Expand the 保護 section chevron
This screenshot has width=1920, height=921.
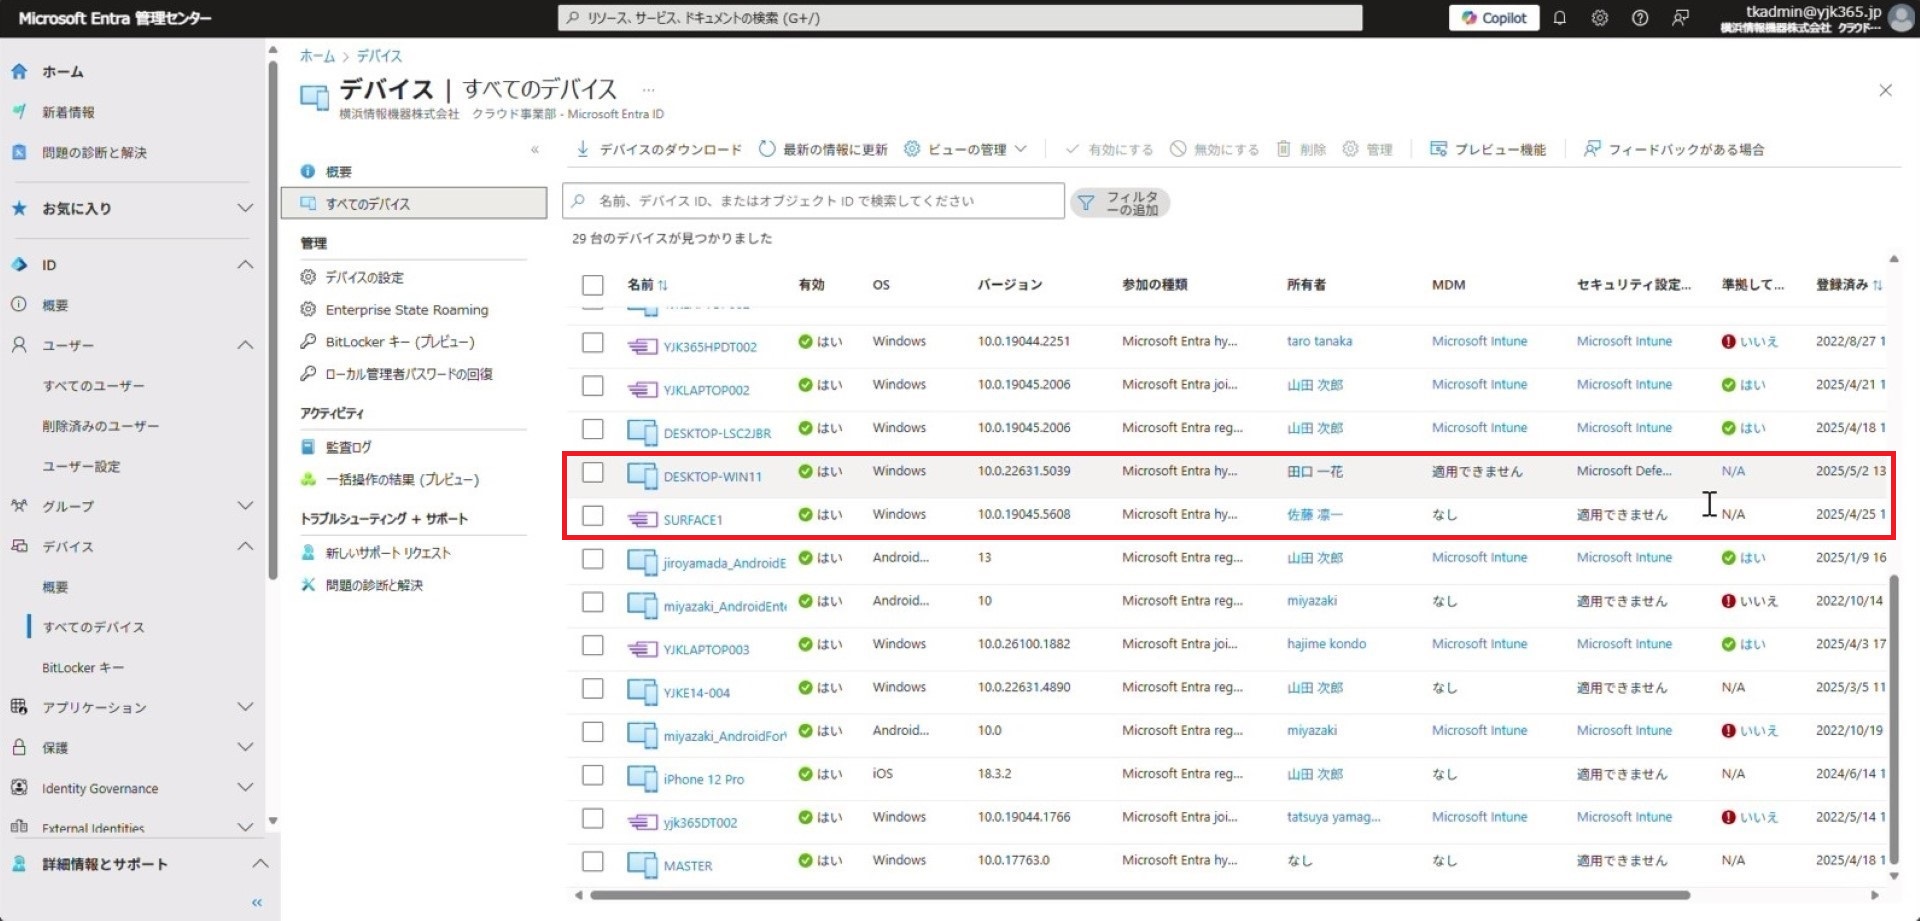[x=245, y=747]
